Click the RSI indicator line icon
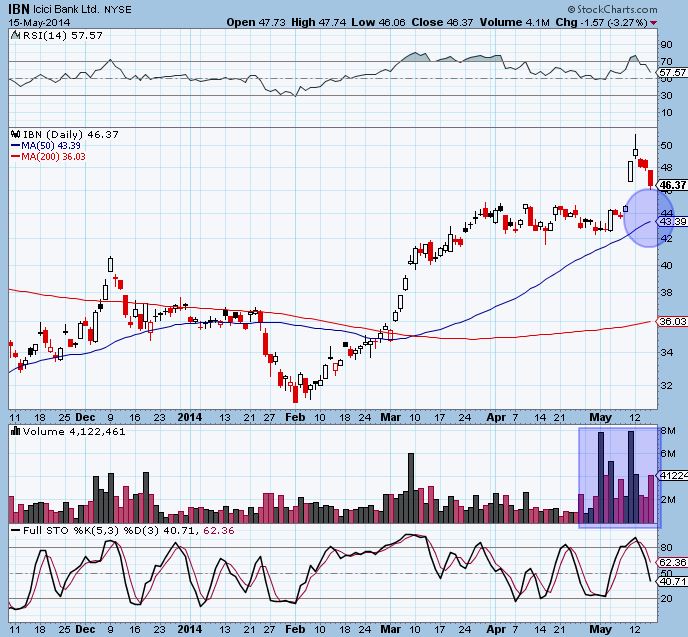 coord(15,35)
